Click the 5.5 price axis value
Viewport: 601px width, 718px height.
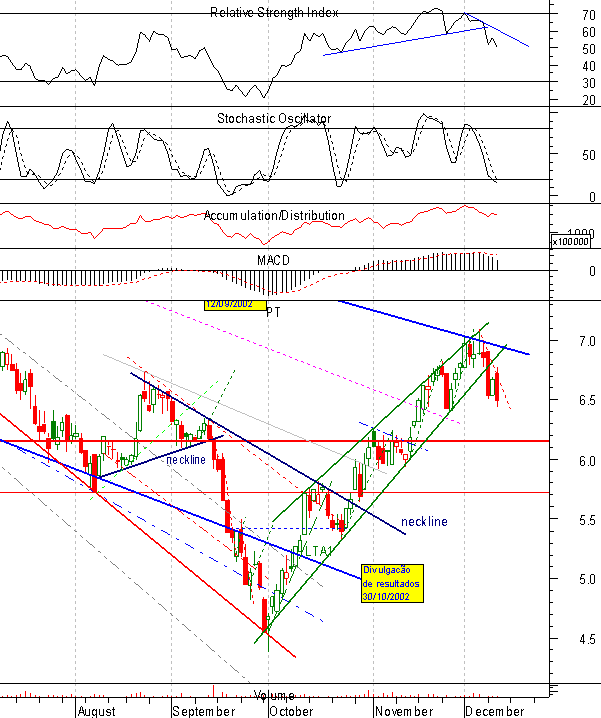(587, 520)
